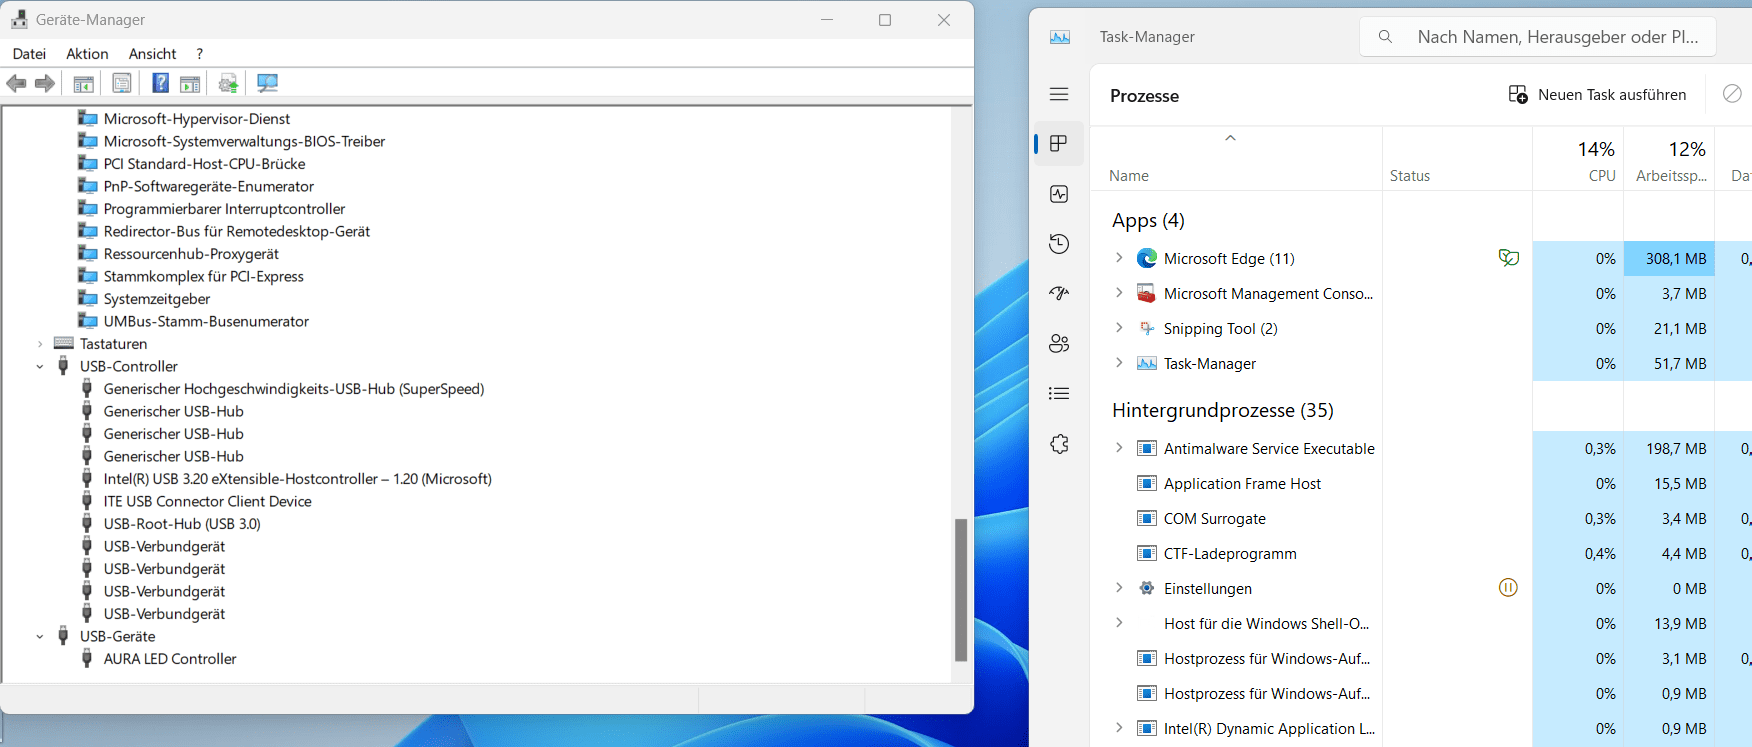Viewport: 1752px width, 747px height.
Task: Click the update driver toolbar icon
Action: pos(229,84)
